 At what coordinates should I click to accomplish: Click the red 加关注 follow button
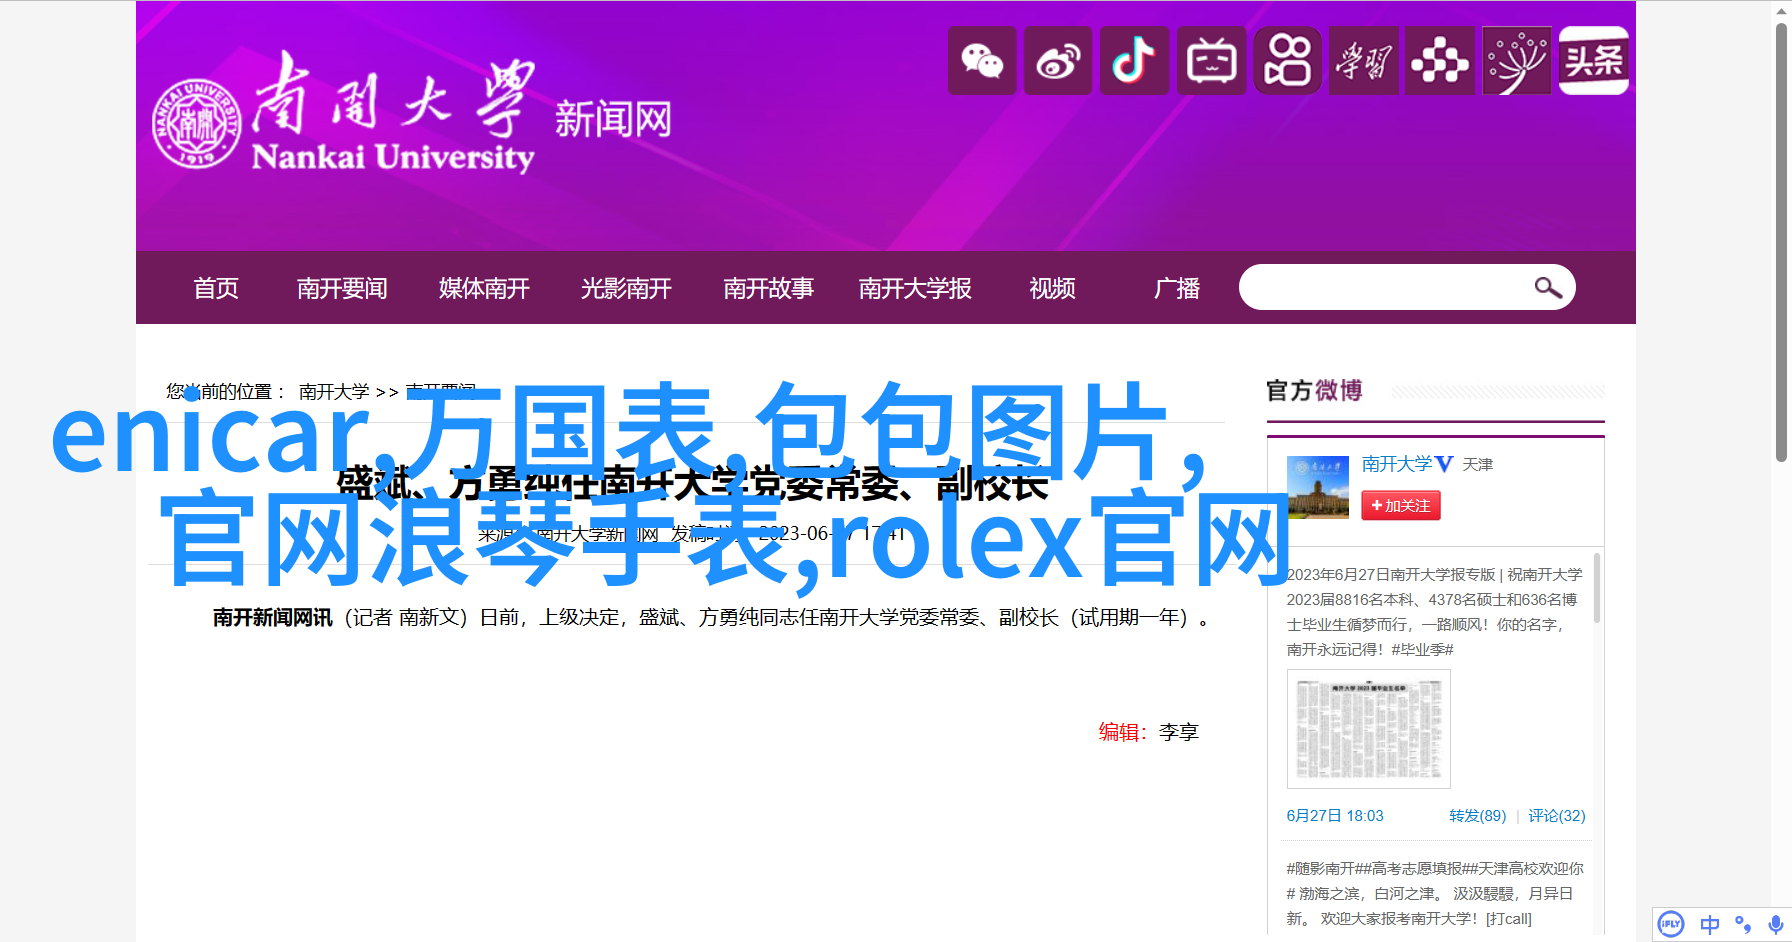coord(1400,506)
